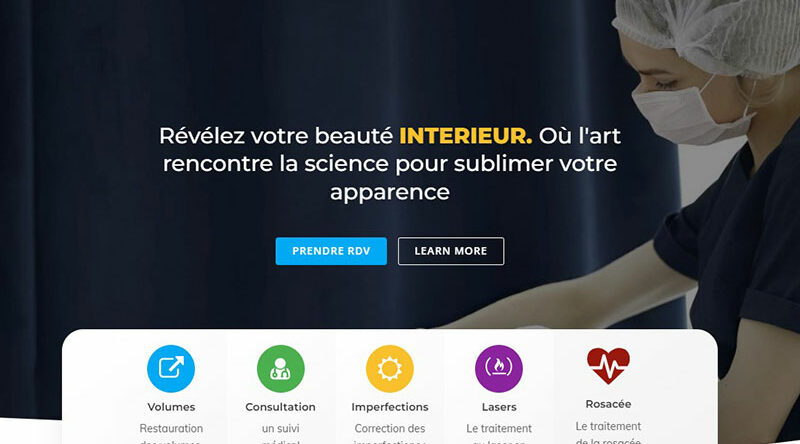
Task: Select the Consultation heading
Action: pos(281,407)
